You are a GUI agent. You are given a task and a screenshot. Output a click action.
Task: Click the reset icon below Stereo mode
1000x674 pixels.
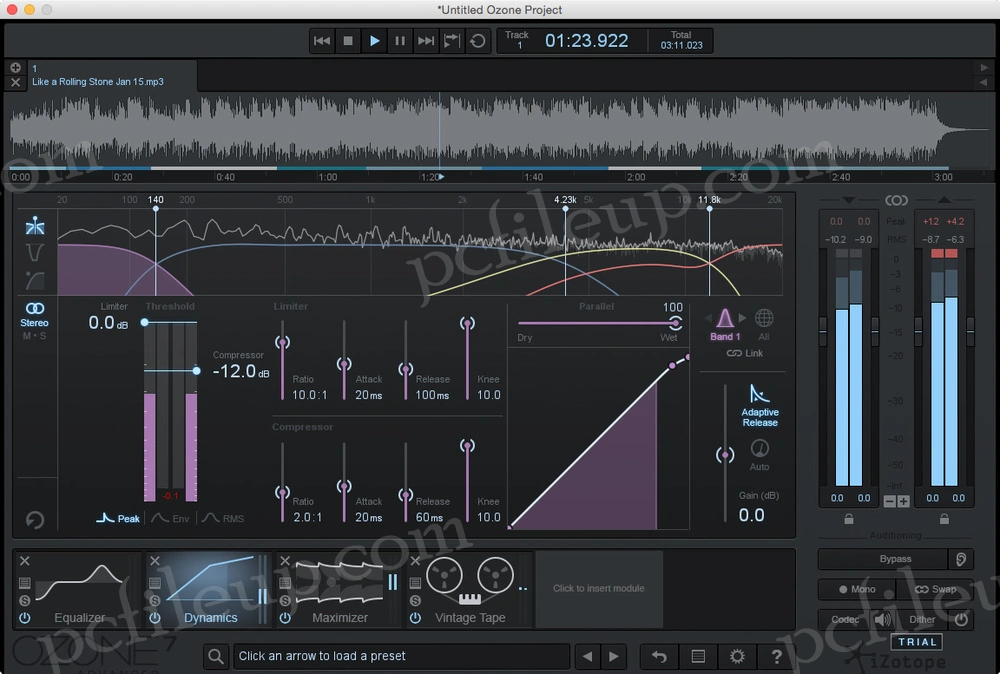click(35, 520)
